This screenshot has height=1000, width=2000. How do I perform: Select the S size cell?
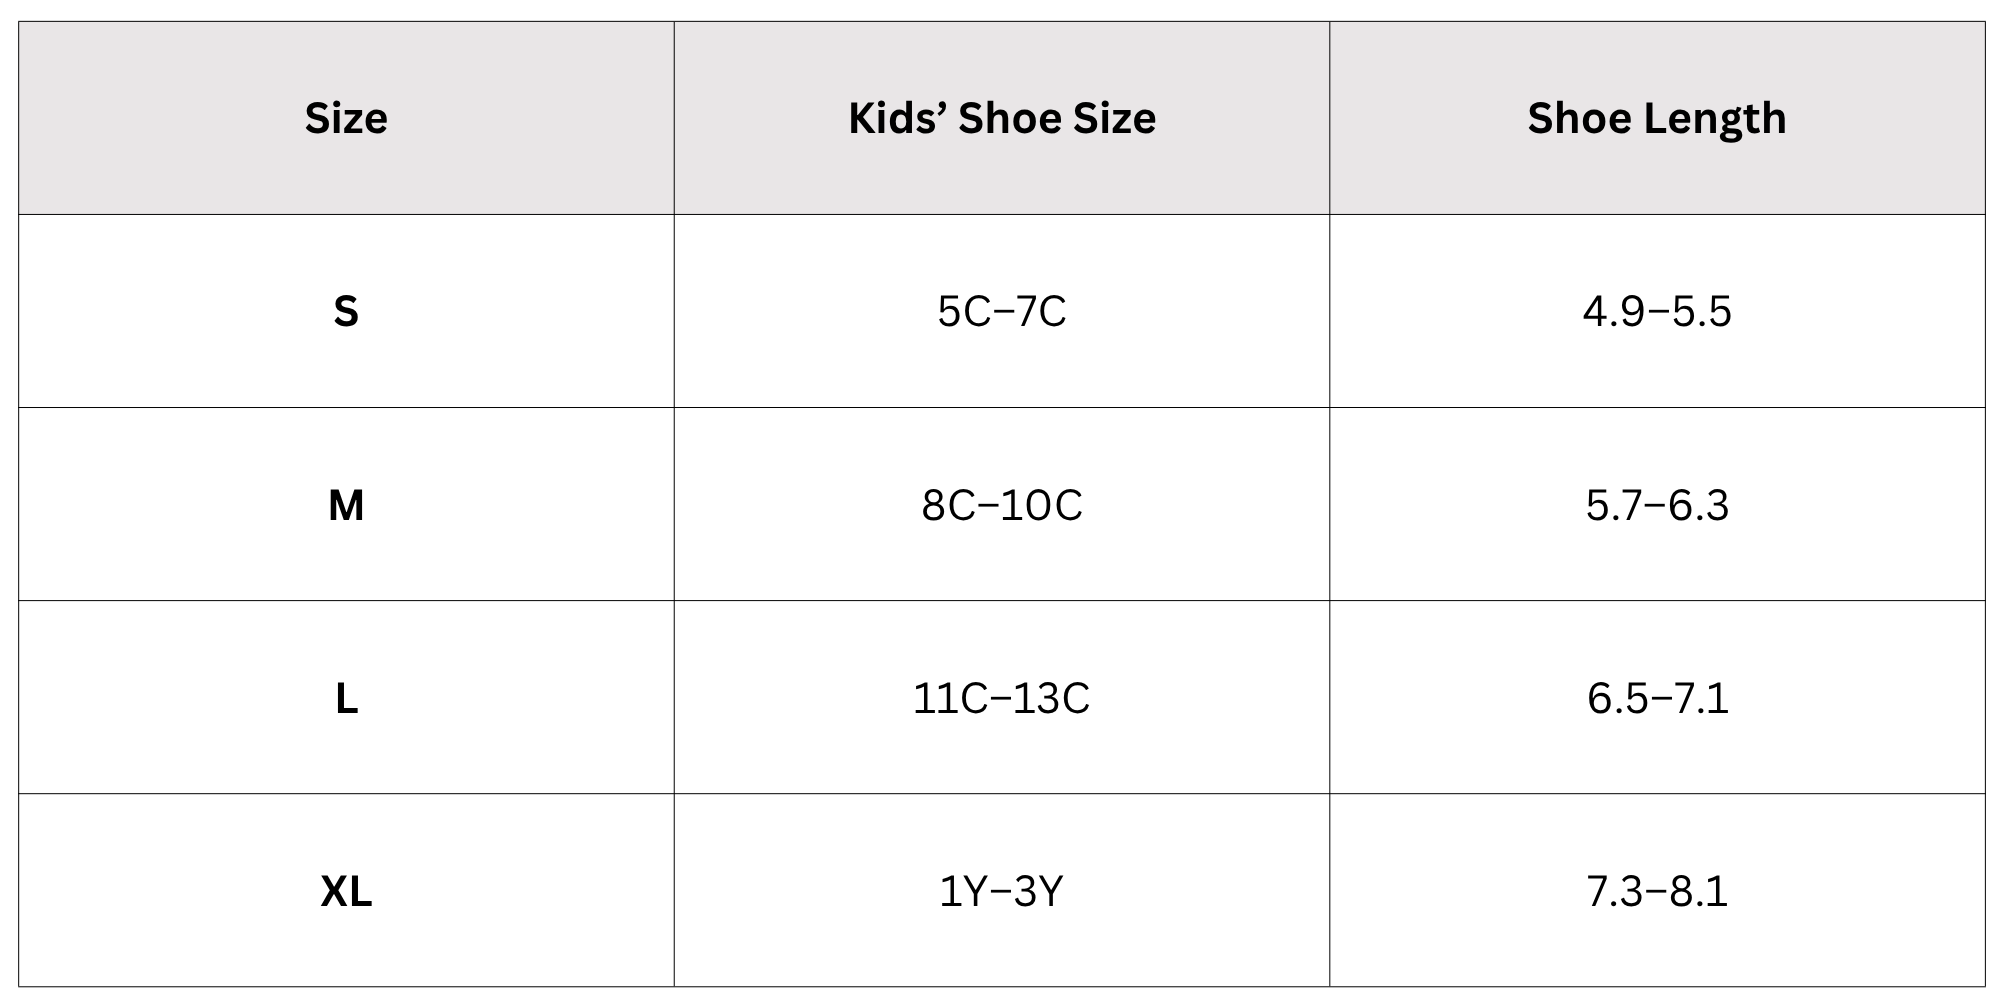tap(346, 311)
